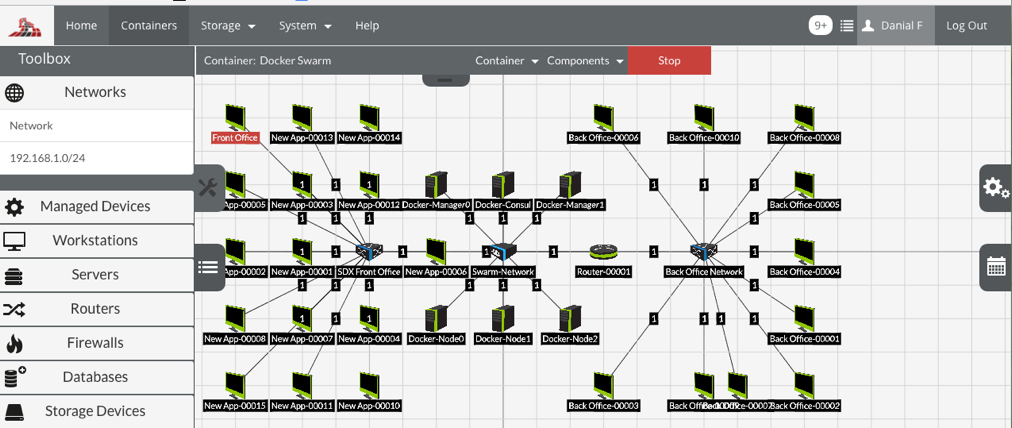
Task: Expand the Managed Devices toolbox section
Action: (97, 207)
